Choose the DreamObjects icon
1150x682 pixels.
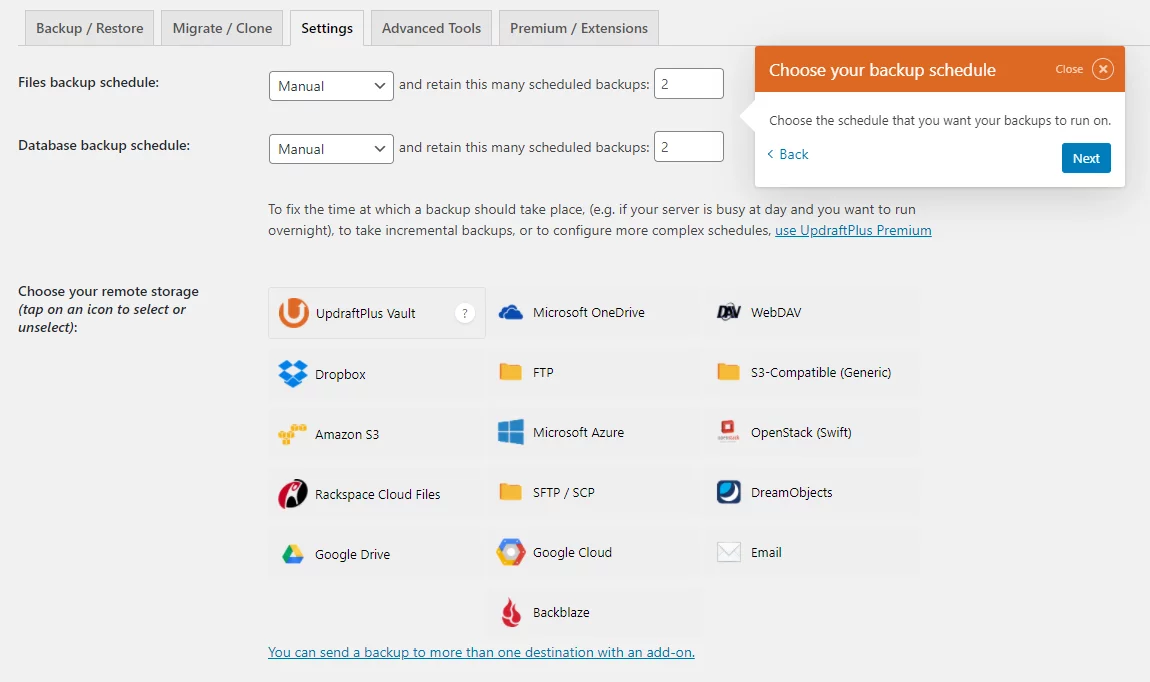coord(728,491)
